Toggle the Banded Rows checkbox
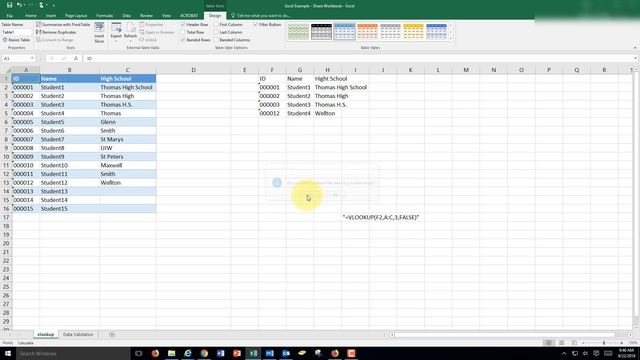The height and width of the screenshot is (360, 640). 183,40
